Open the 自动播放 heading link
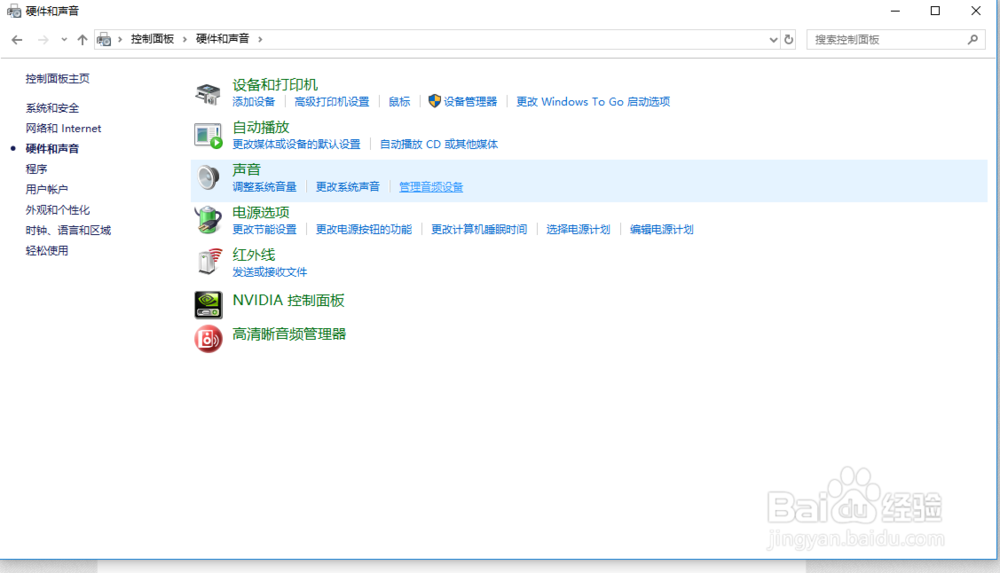The width and height of the screenshot is (1000, 573). point(261,127)
